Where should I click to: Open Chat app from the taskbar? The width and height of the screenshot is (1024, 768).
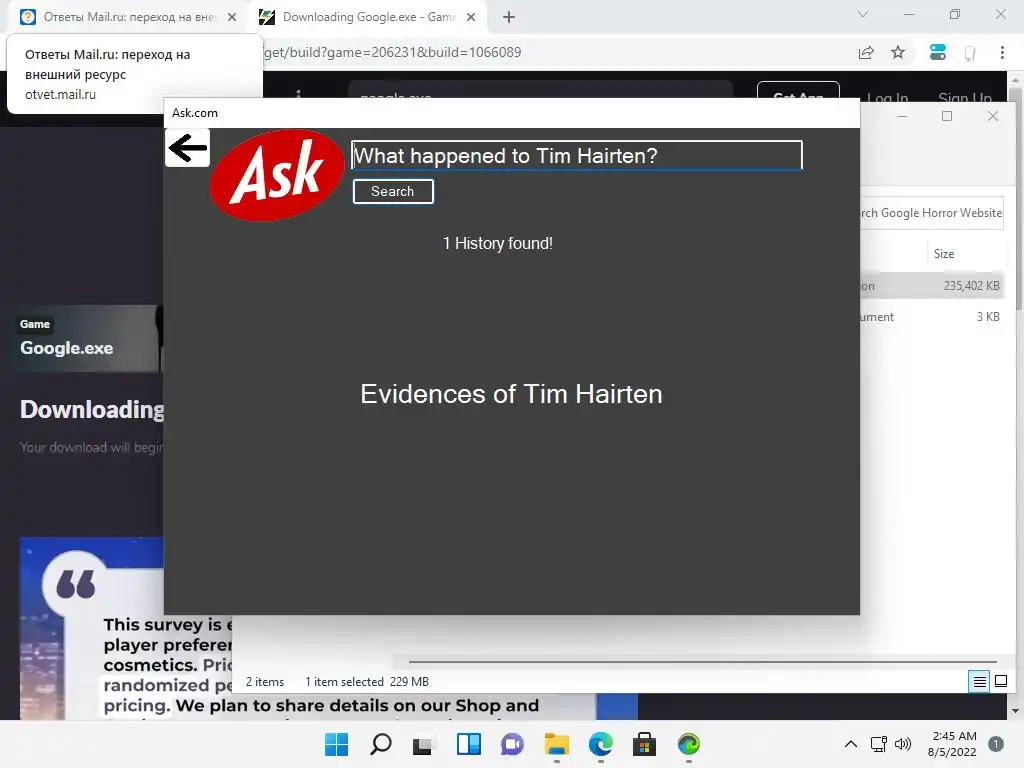tap(513, 744)
